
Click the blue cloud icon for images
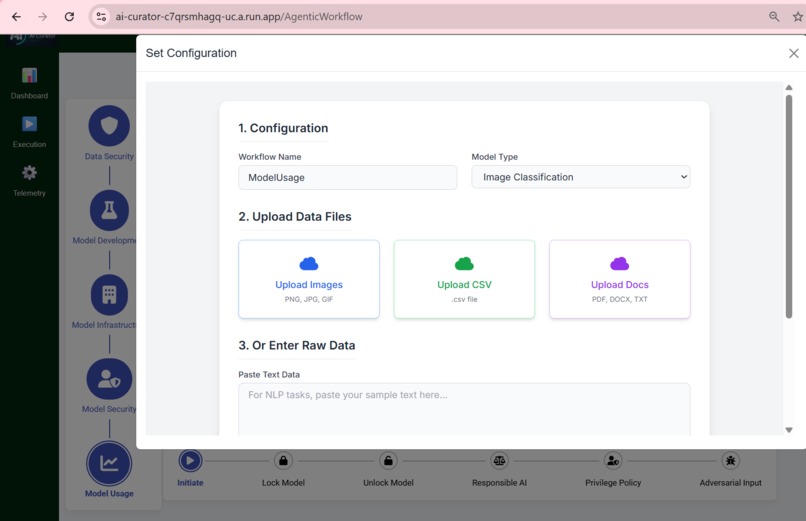tap(309, 264)
